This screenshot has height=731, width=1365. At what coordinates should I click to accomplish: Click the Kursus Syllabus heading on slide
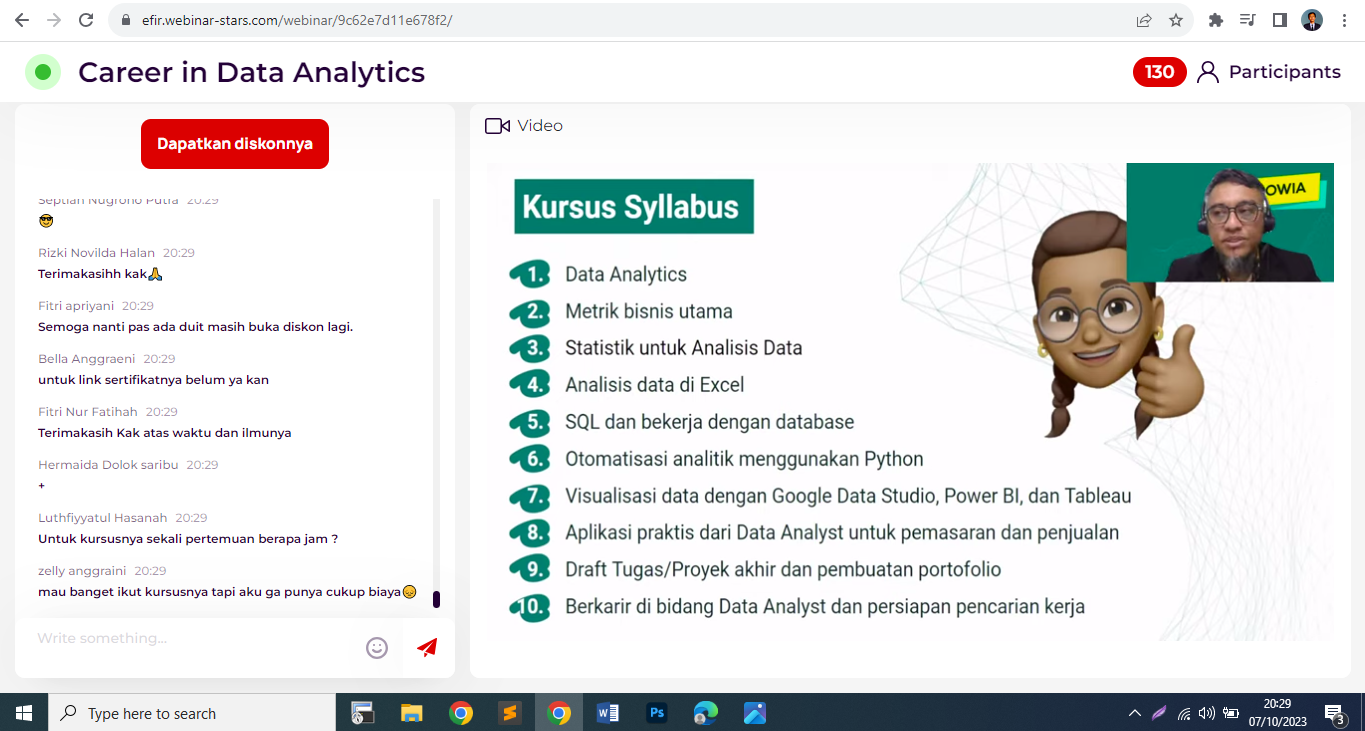(x=632, y=207)
